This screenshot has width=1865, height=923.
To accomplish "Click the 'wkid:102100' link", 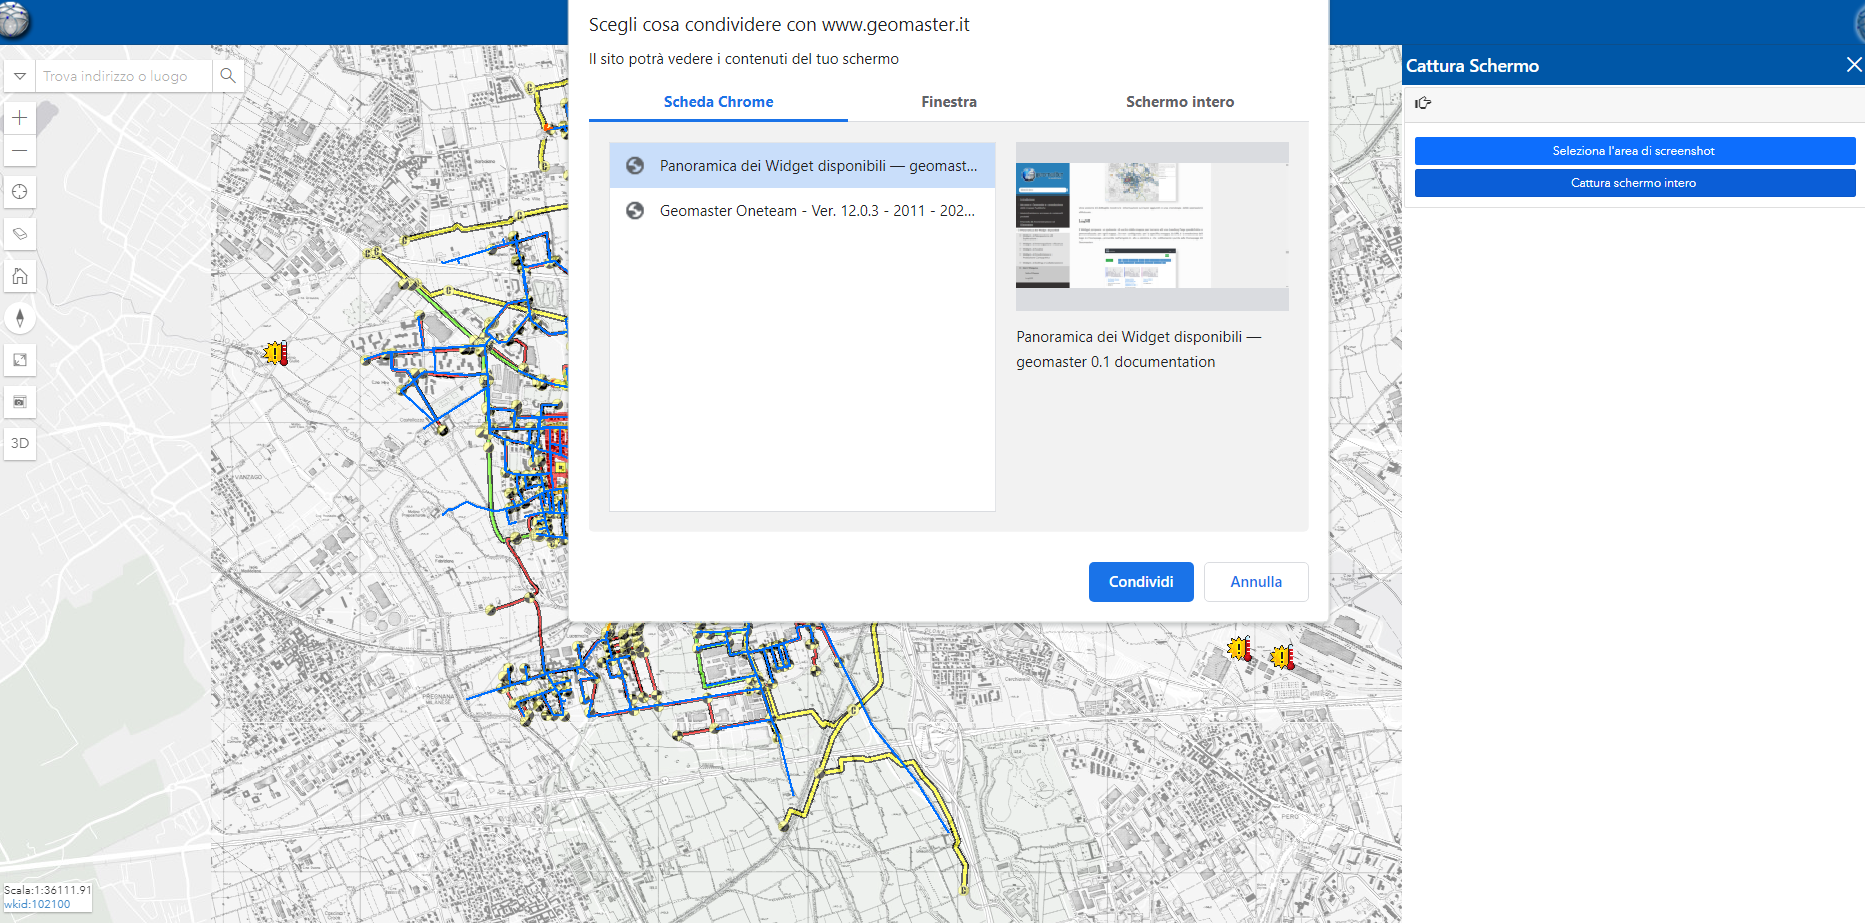I will 37,904.
